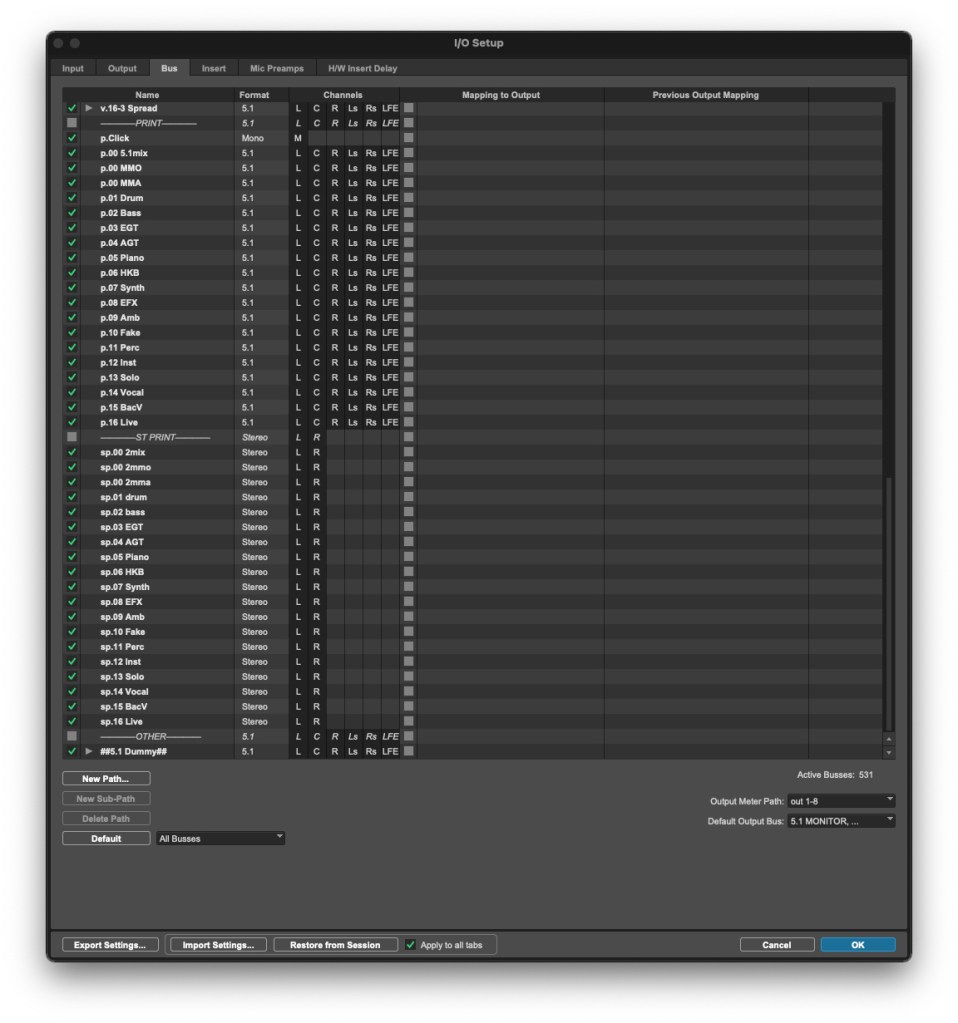The image size is (958, 1023).
Task: Click the Export Settings button
Action: point(110,945)
